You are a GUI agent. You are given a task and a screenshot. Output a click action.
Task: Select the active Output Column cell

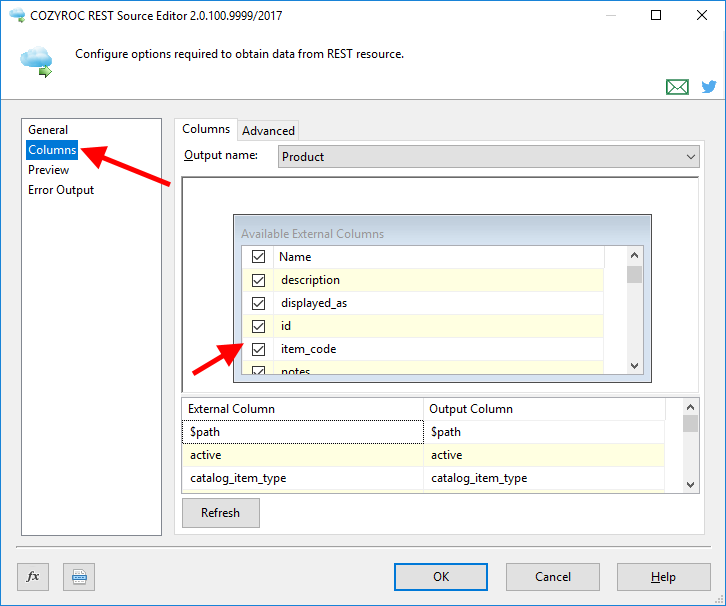click(x=544, y=455)
